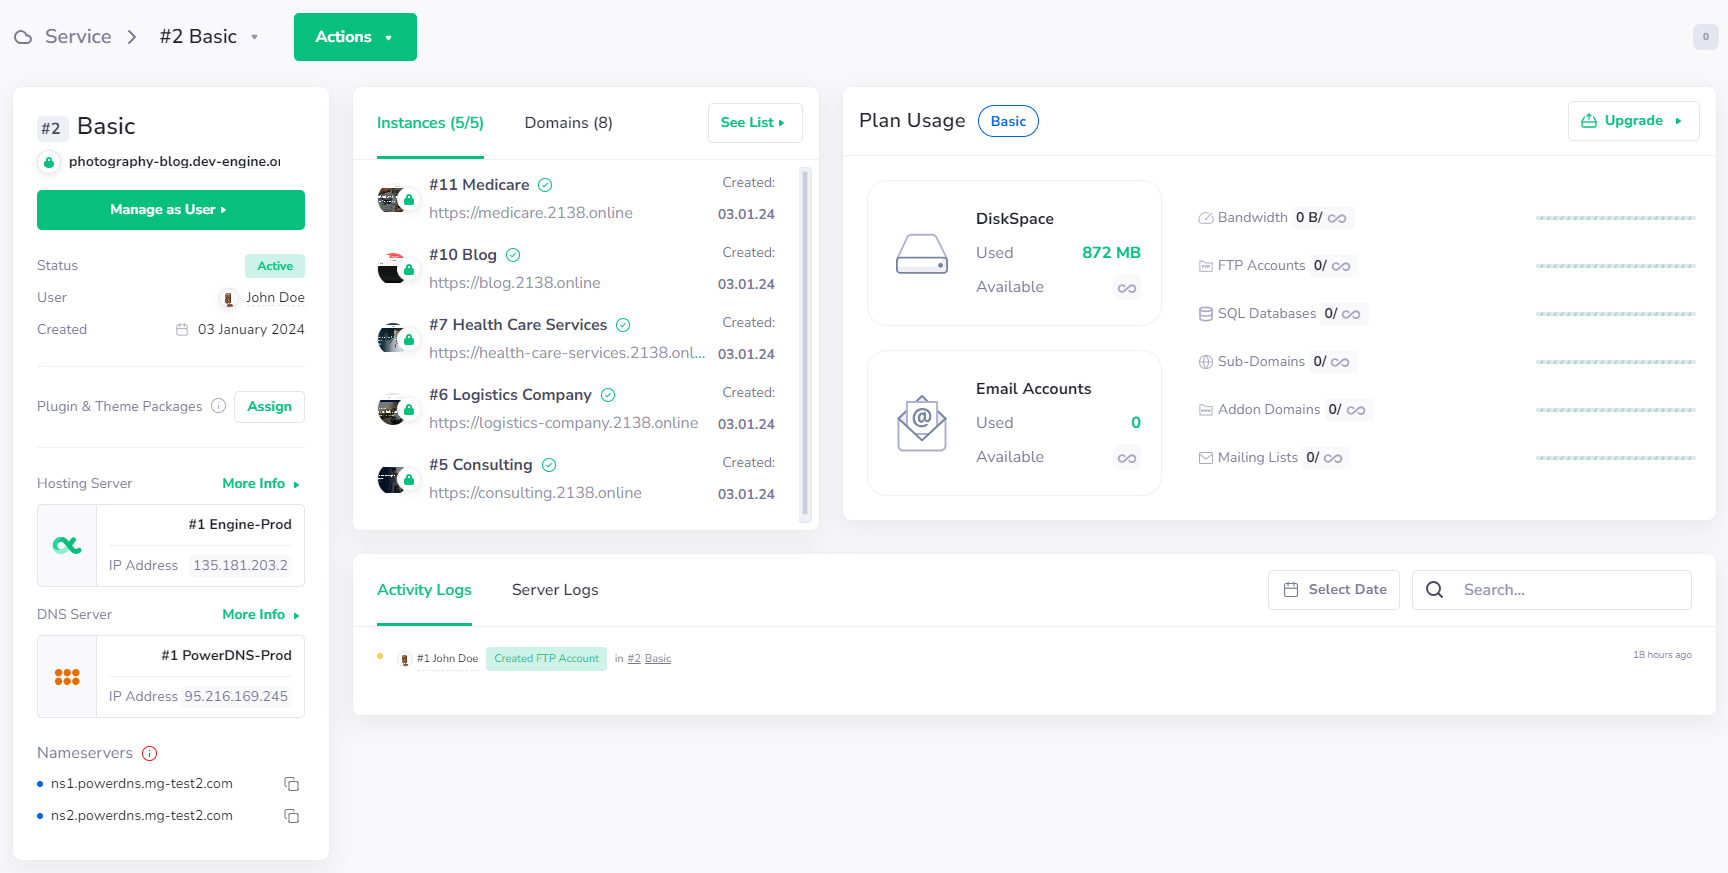The image size is (1728, 873).
Task: Click the Engine-Prod server logo icon
Action: coord(67,545)
